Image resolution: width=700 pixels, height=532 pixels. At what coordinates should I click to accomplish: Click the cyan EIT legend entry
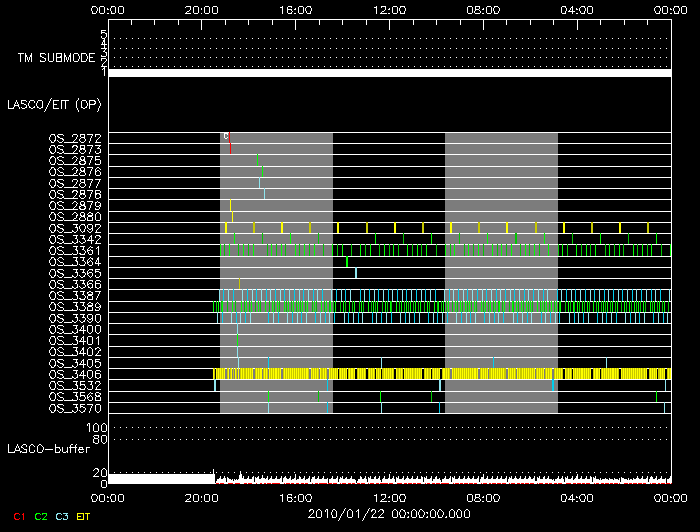point(84,516)
